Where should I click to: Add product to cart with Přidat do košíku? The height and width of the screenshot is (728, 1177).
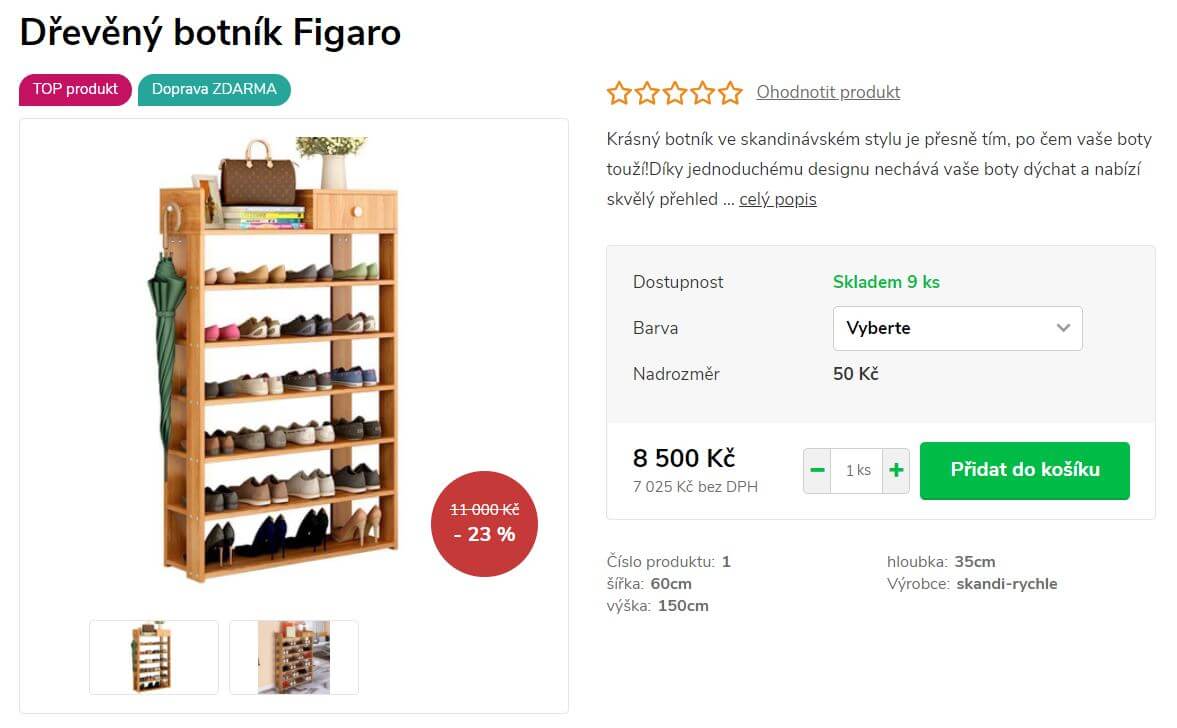1025,471
